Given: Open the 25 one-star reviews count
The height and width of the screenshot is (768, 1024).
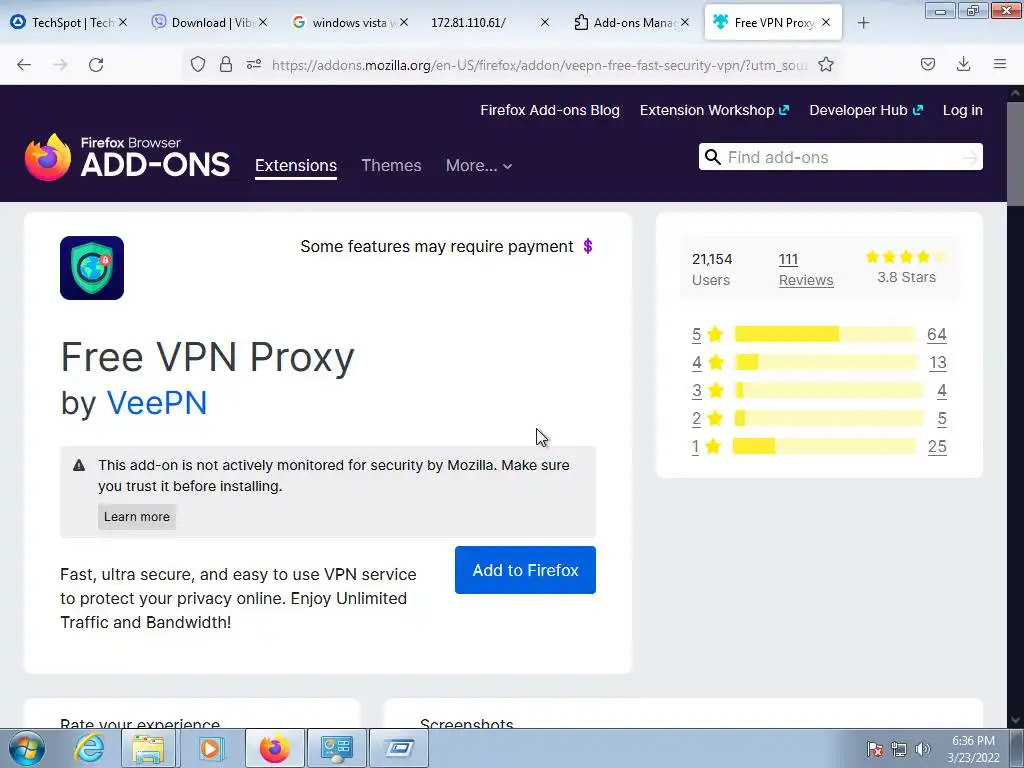Looking at the screenshot, I should (x=937, y=447).
